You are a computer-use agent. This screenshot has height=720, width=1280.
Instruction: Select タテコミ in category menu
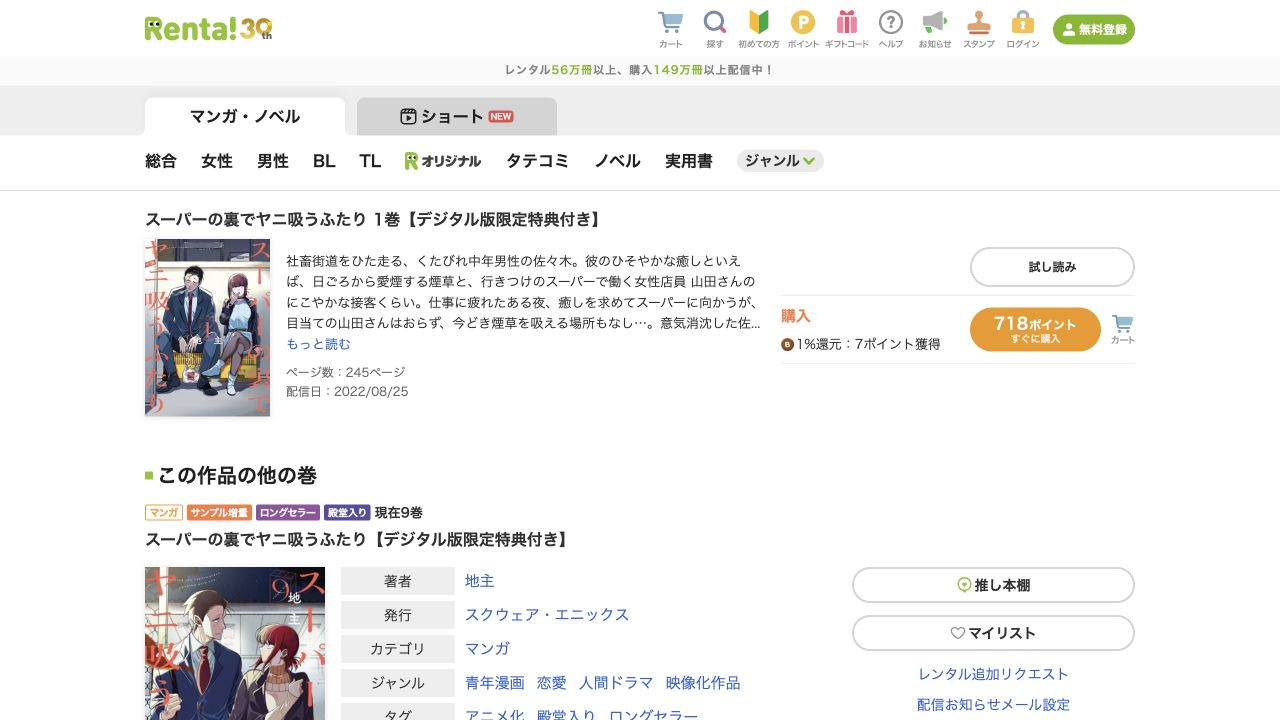pyautogui.click(x=538, y=161)
